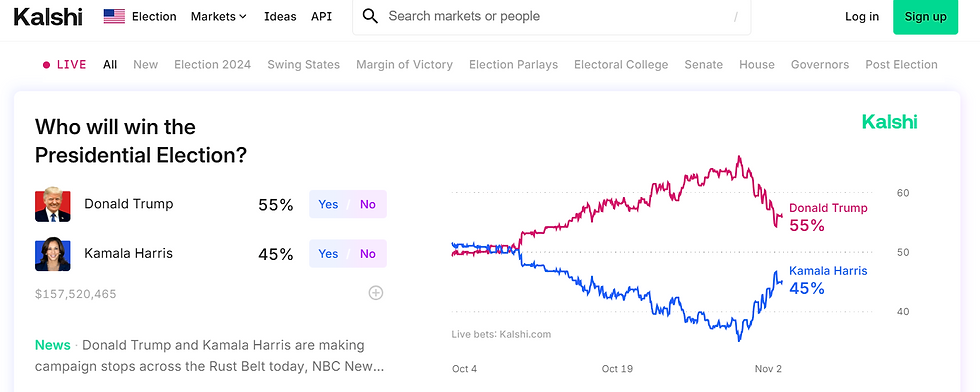Select Yes for Kamala Harris

coord(328,254)
